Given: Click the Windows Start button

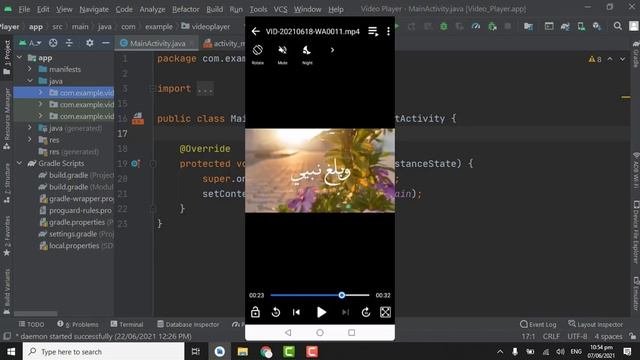Looking at the screenshot, I should (11, 351).
